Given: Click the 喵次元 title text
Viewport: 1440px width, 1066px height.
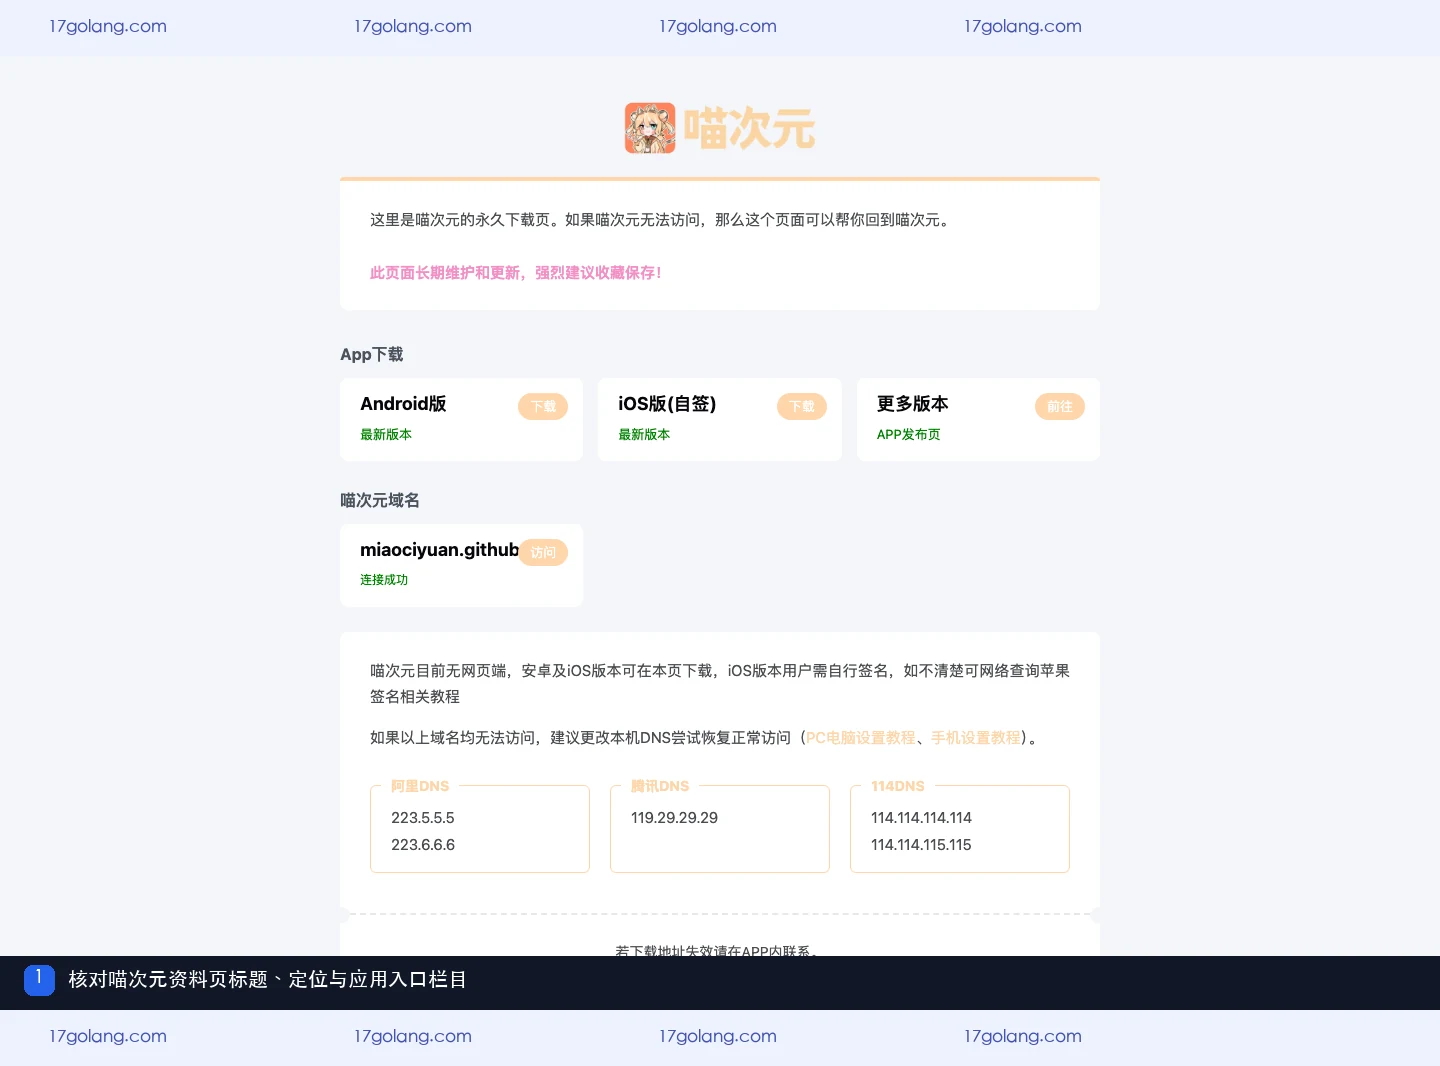Looking at the screenshot, I should coord(749,129).
